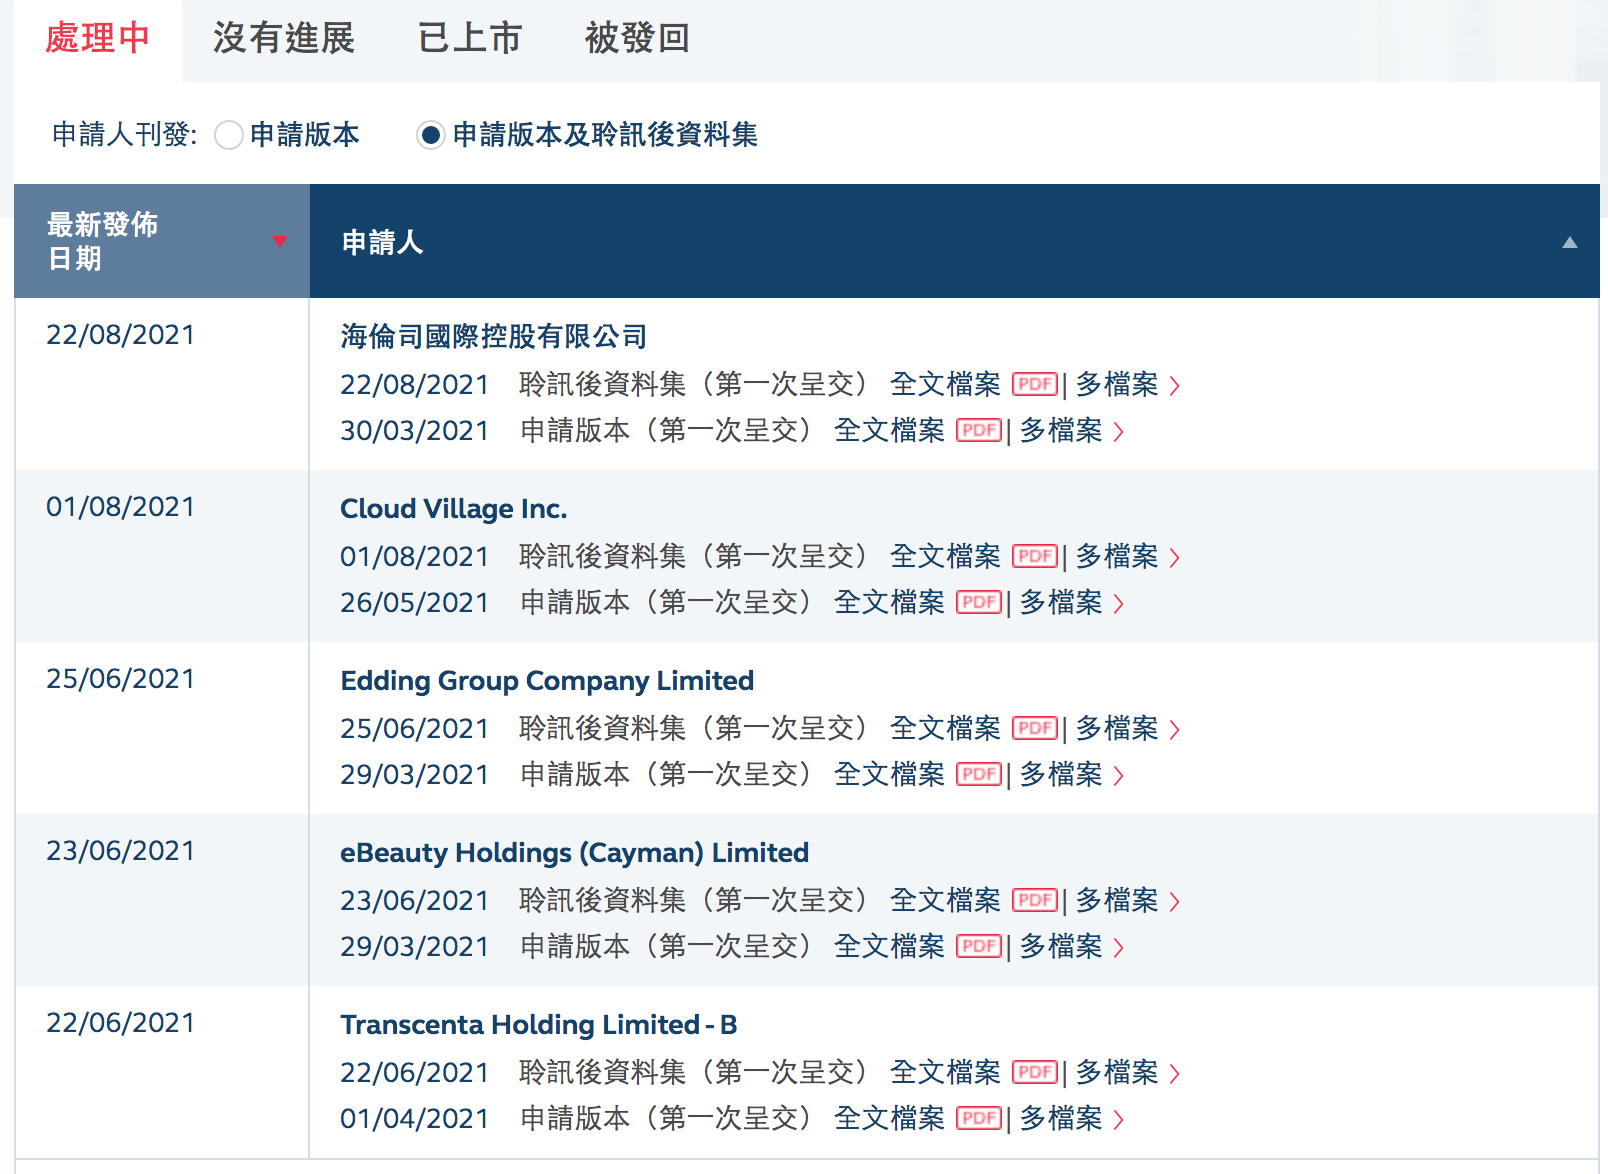Screen dimensions: 1608x1174
Task: Open 海倫司國際控股有限公司 applicant link
Action: (x=494, y=337)
